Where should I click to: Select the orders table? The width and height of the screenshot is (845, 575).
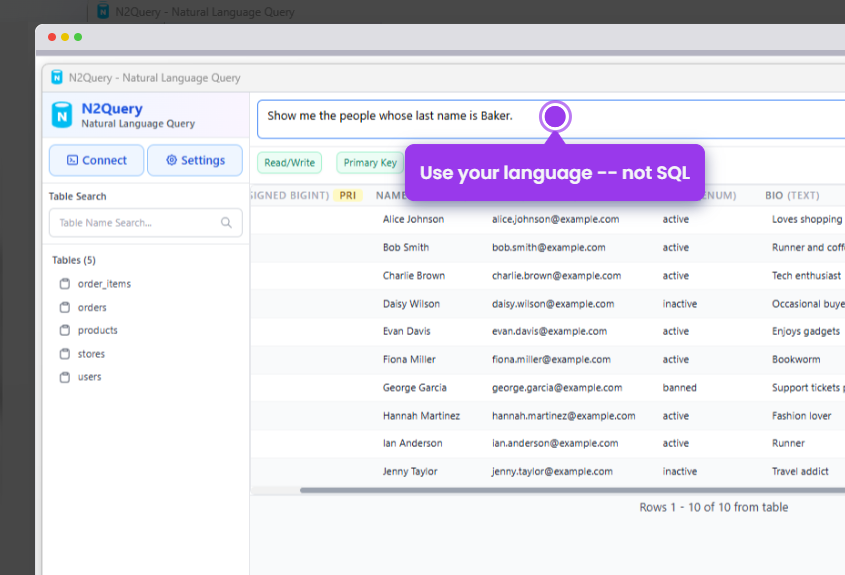pyautogui.click(x=92, y=307)
